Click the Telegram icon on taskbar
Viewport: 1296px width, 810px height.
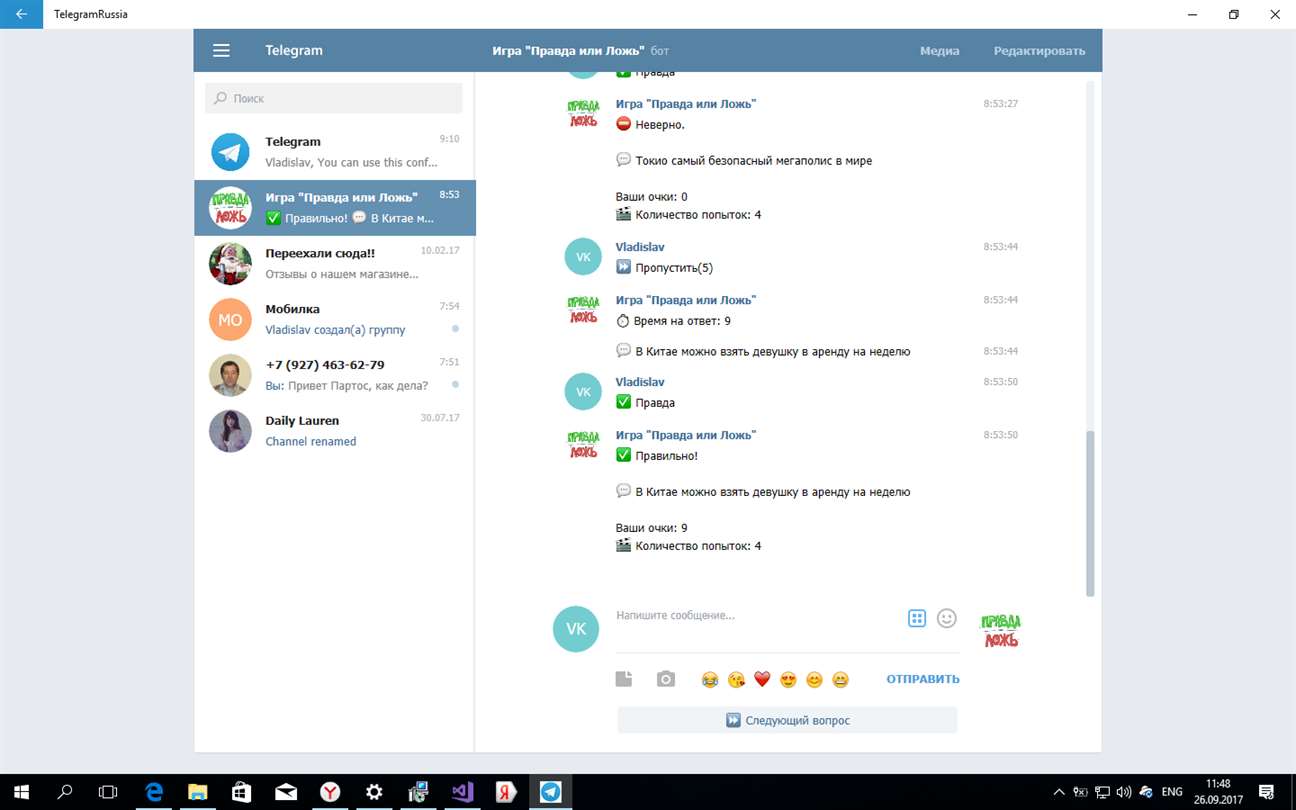[x=550, y=792]
